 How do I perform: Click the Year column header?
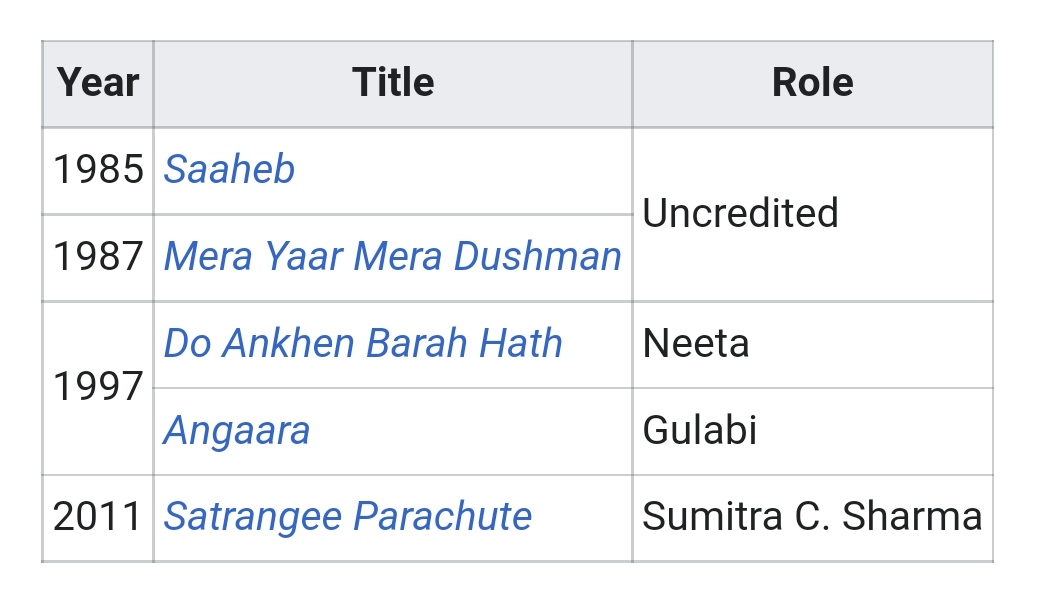[98, 83]
